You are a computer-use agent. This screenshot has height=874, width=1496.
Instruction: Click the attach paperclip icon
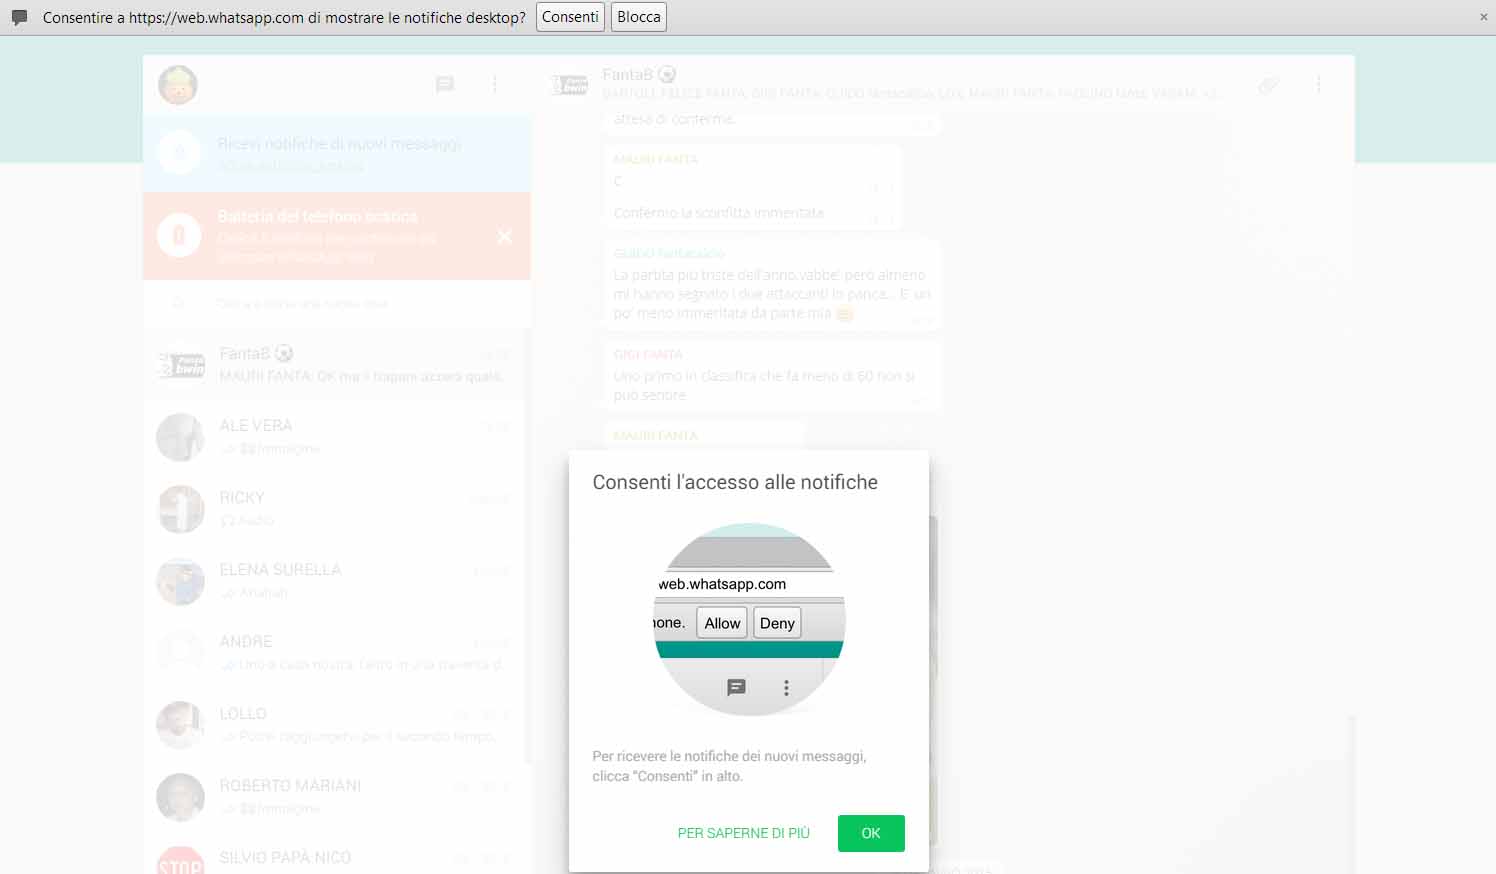1269,85
